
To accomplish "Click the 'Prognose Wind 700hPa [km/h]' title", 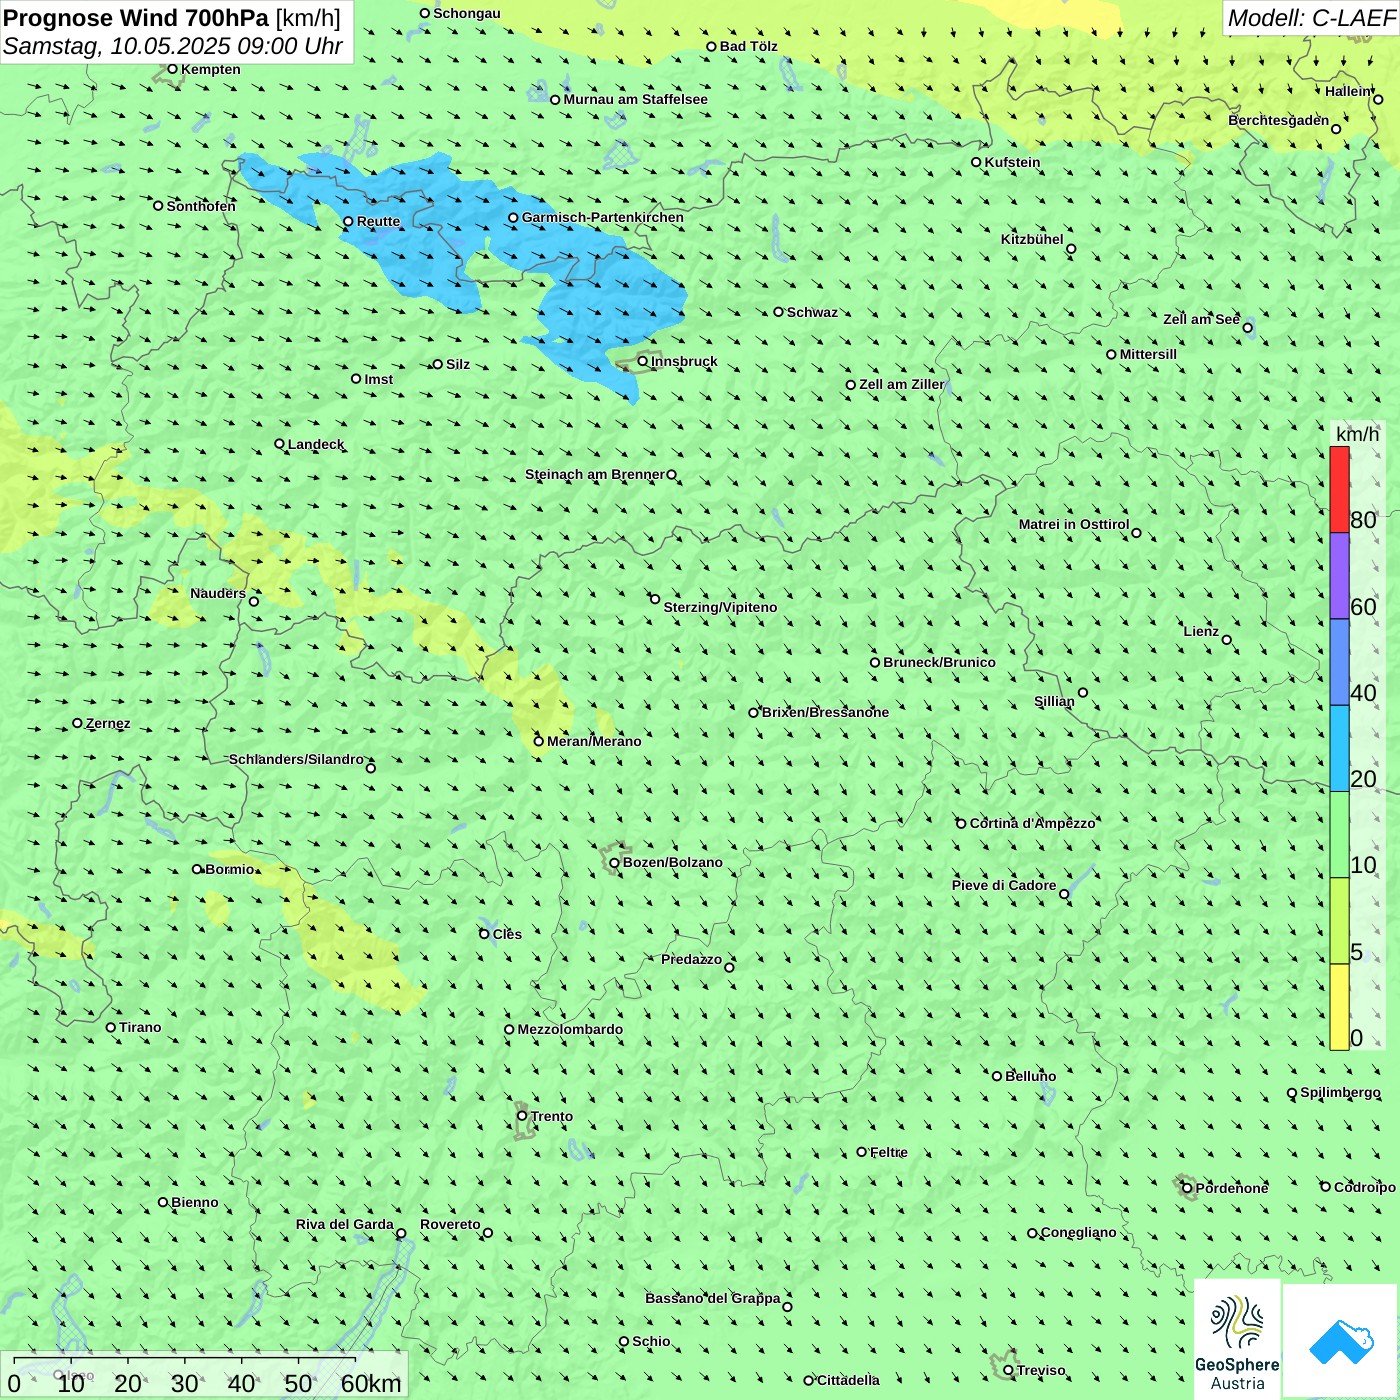I will [x=172, y=18].
